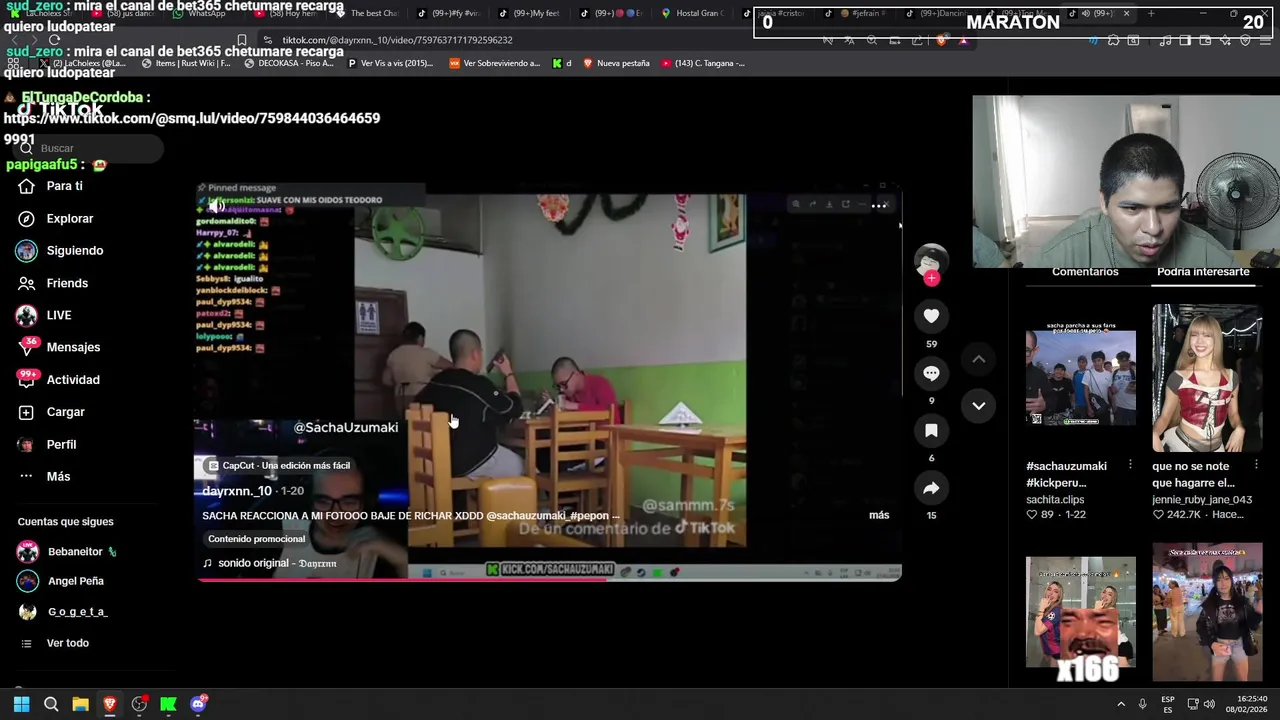The image size is (1280, 720).
Task: Open Ver Sobreviviendo a bookmark
Action: [494, 63]
